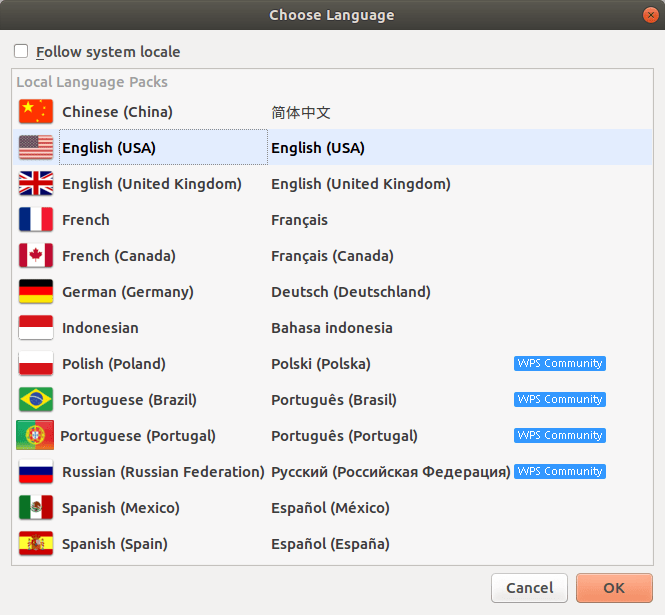Viewport: 665px width, 615px height.
Task: Select the United Kingdom flag icon
Action: (x=36, y=183)
